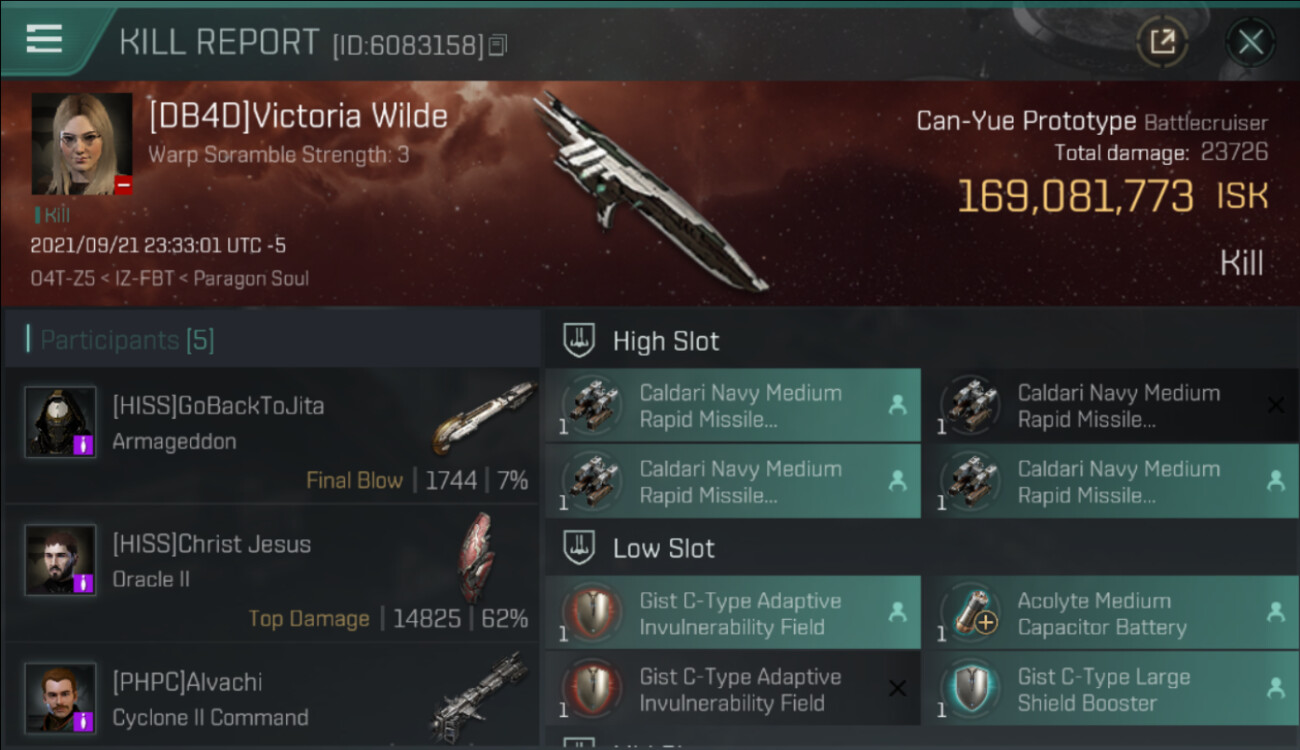1300x750 pixels.
Task: Tap the info badge on Alvachi portrait
Action: 84,720
